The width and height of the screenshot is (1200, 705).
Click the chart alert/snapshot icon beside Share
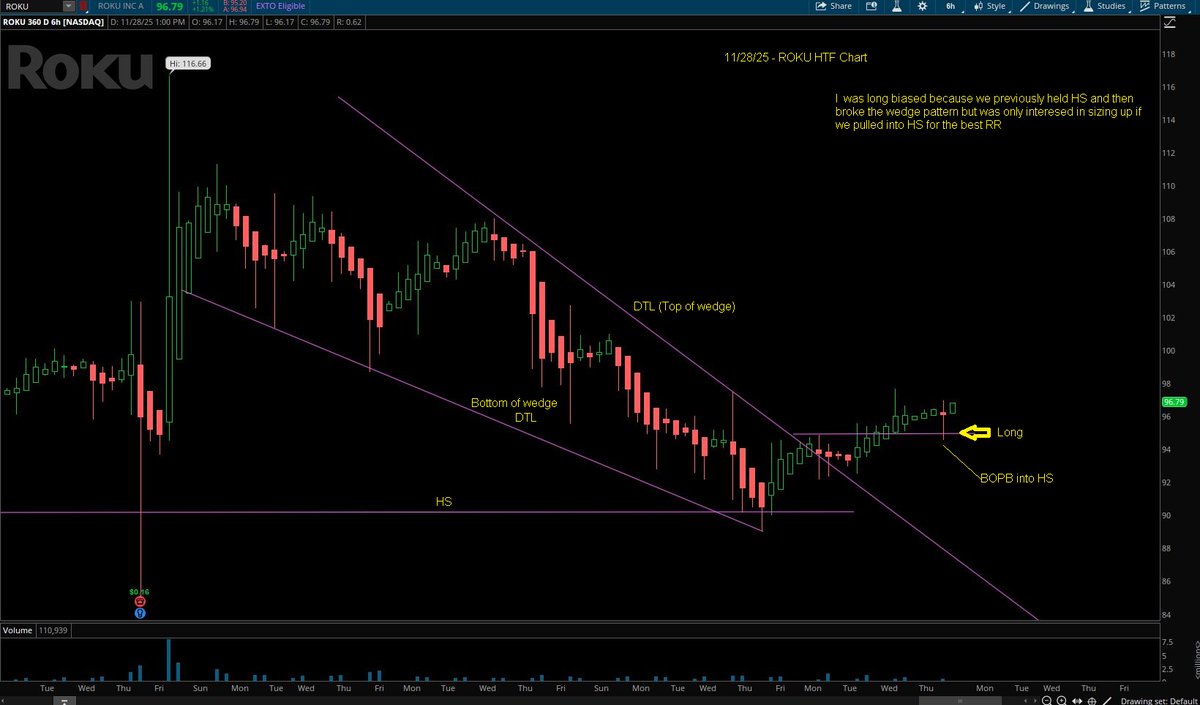871,6
